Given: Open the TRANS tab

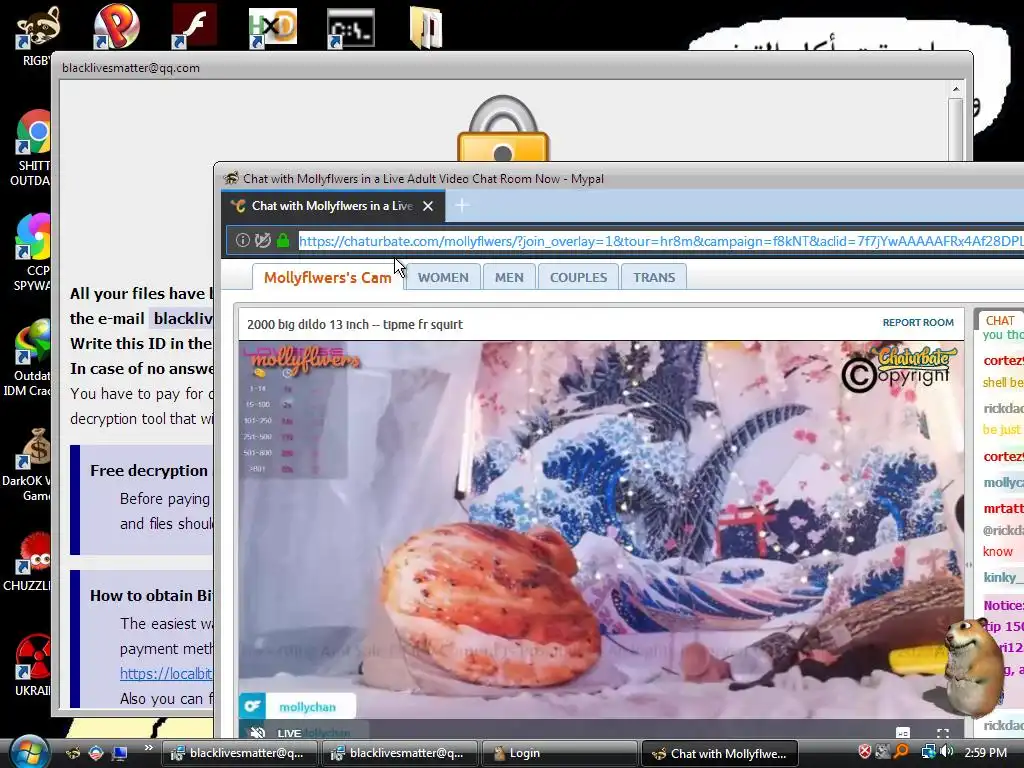Looking at the screenshot, I should 654,278.
